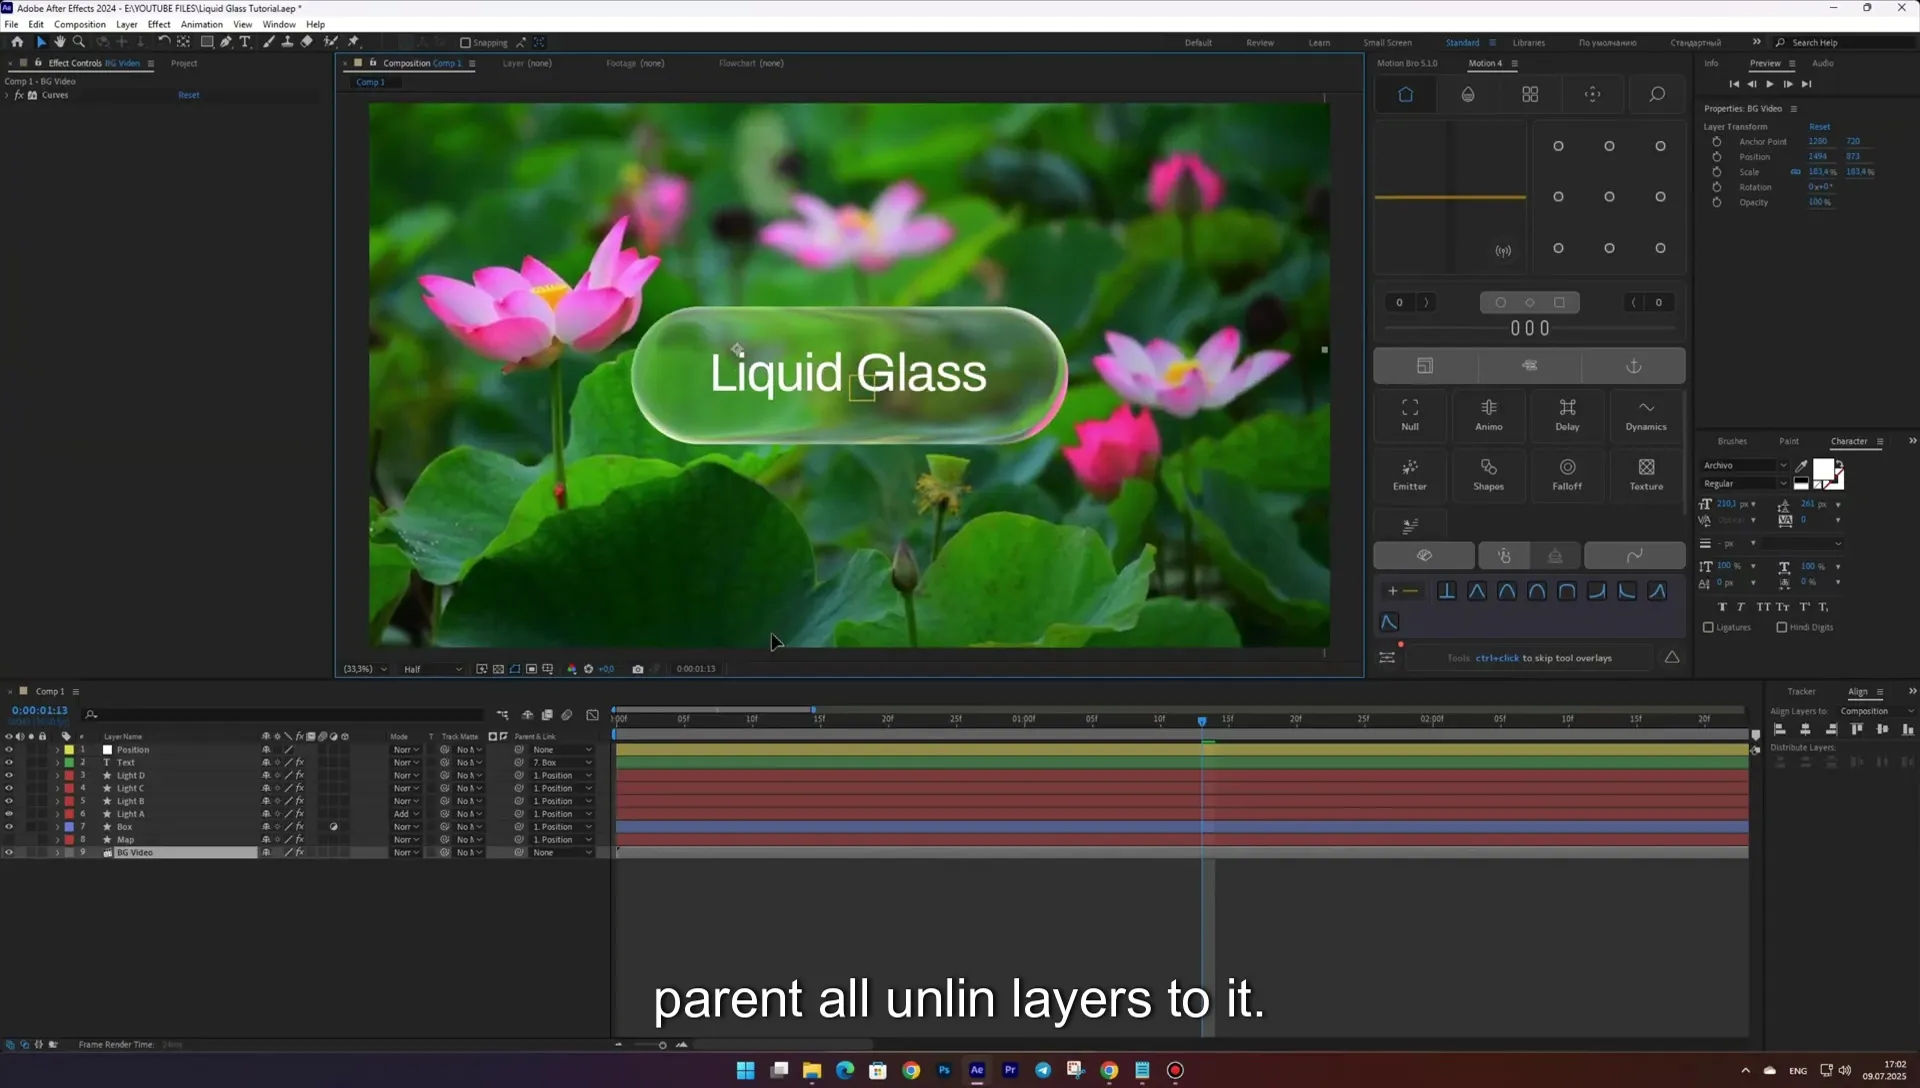This screenshot has height=1088, width=1920.
Task: Click the Motion panel search icon
Action: [1657, 94]
